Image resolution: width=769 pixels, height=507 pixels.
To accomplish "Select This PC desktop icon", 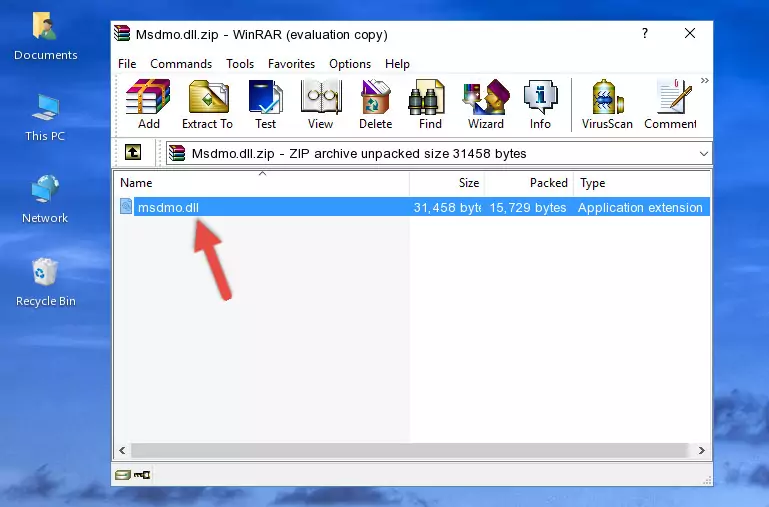I will [x=45, y=118].
